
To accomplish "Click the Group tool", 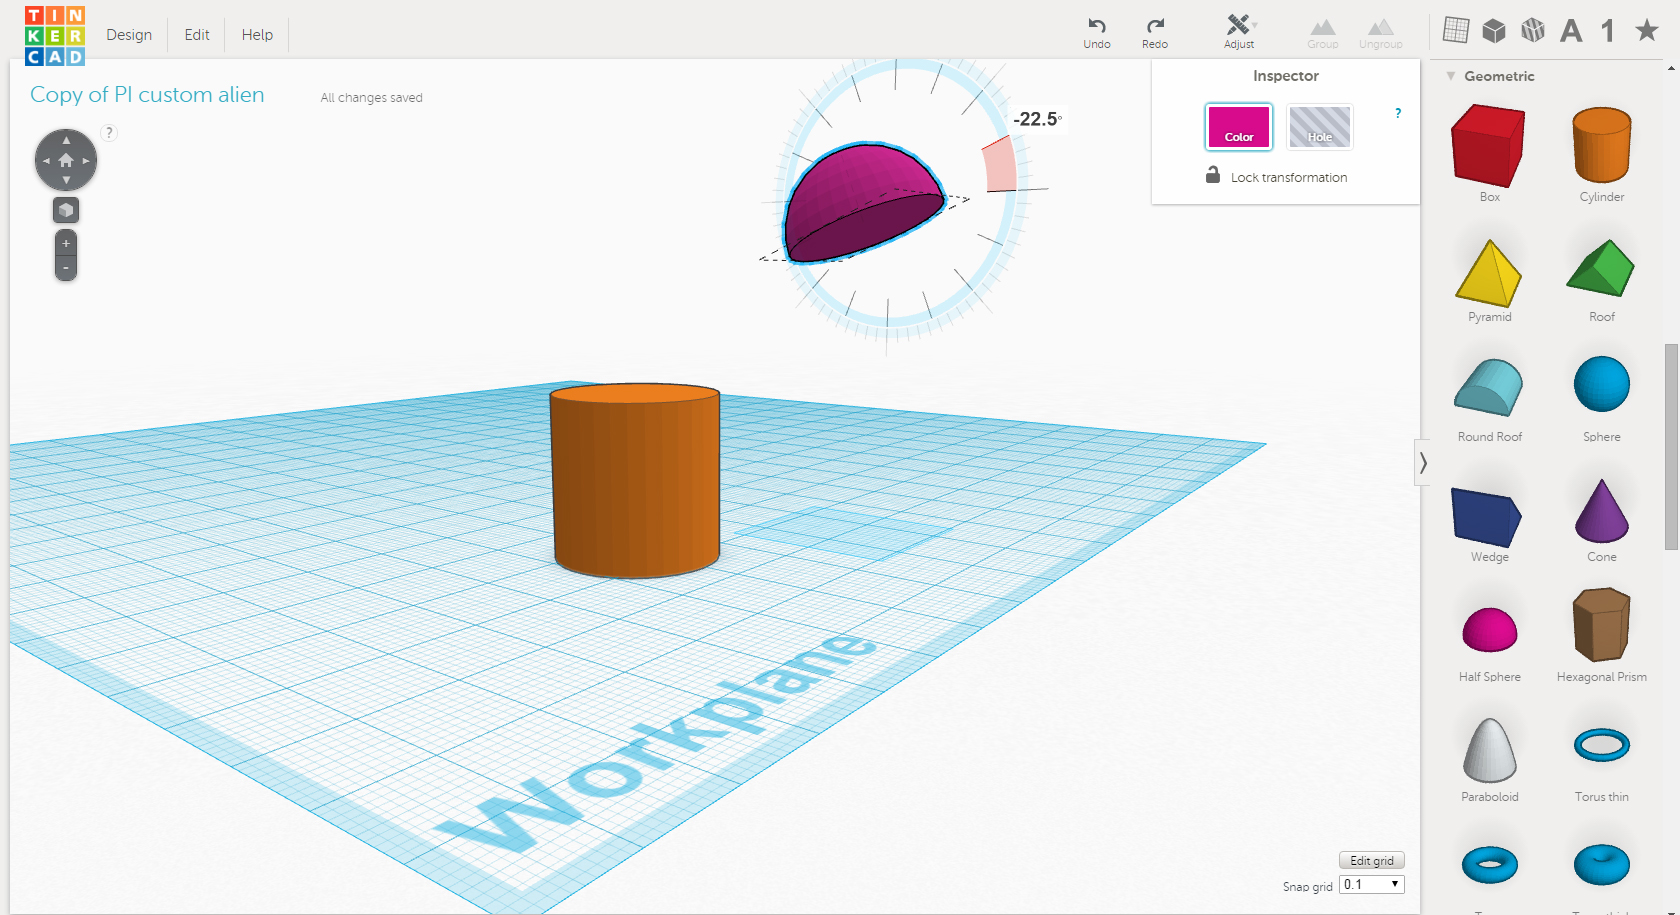I will click(x=1323, y=33).
